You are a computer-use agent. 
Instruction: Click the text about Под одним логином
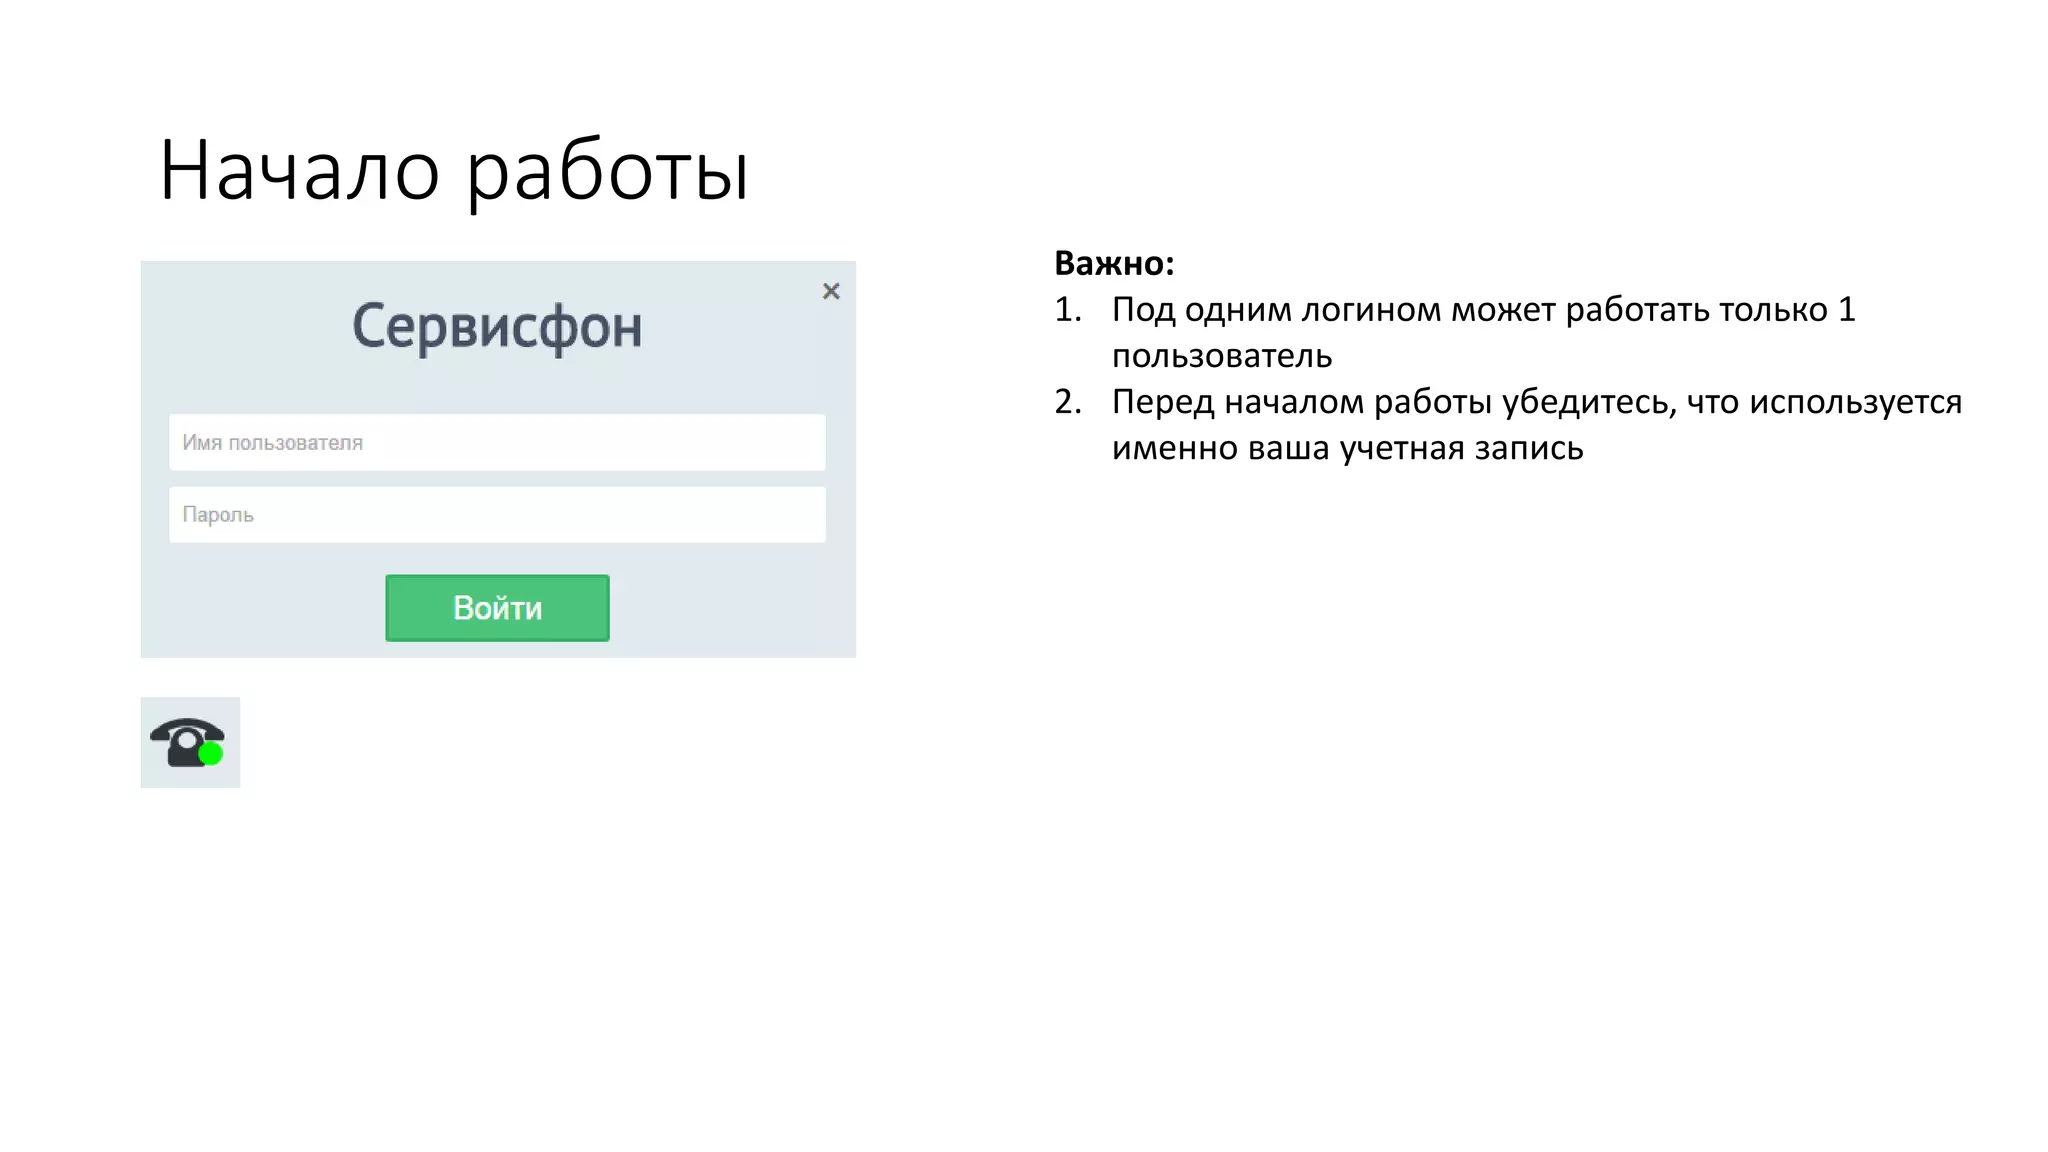(1484, 332)
